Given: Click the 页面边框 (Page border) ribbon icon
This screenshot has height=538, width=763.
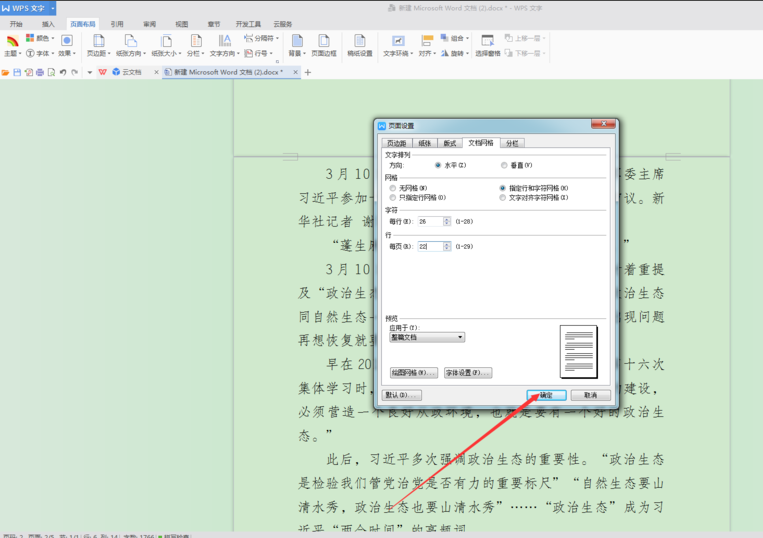Looking at the screenshot, I should pyautogui.click(x=323, y=41).
